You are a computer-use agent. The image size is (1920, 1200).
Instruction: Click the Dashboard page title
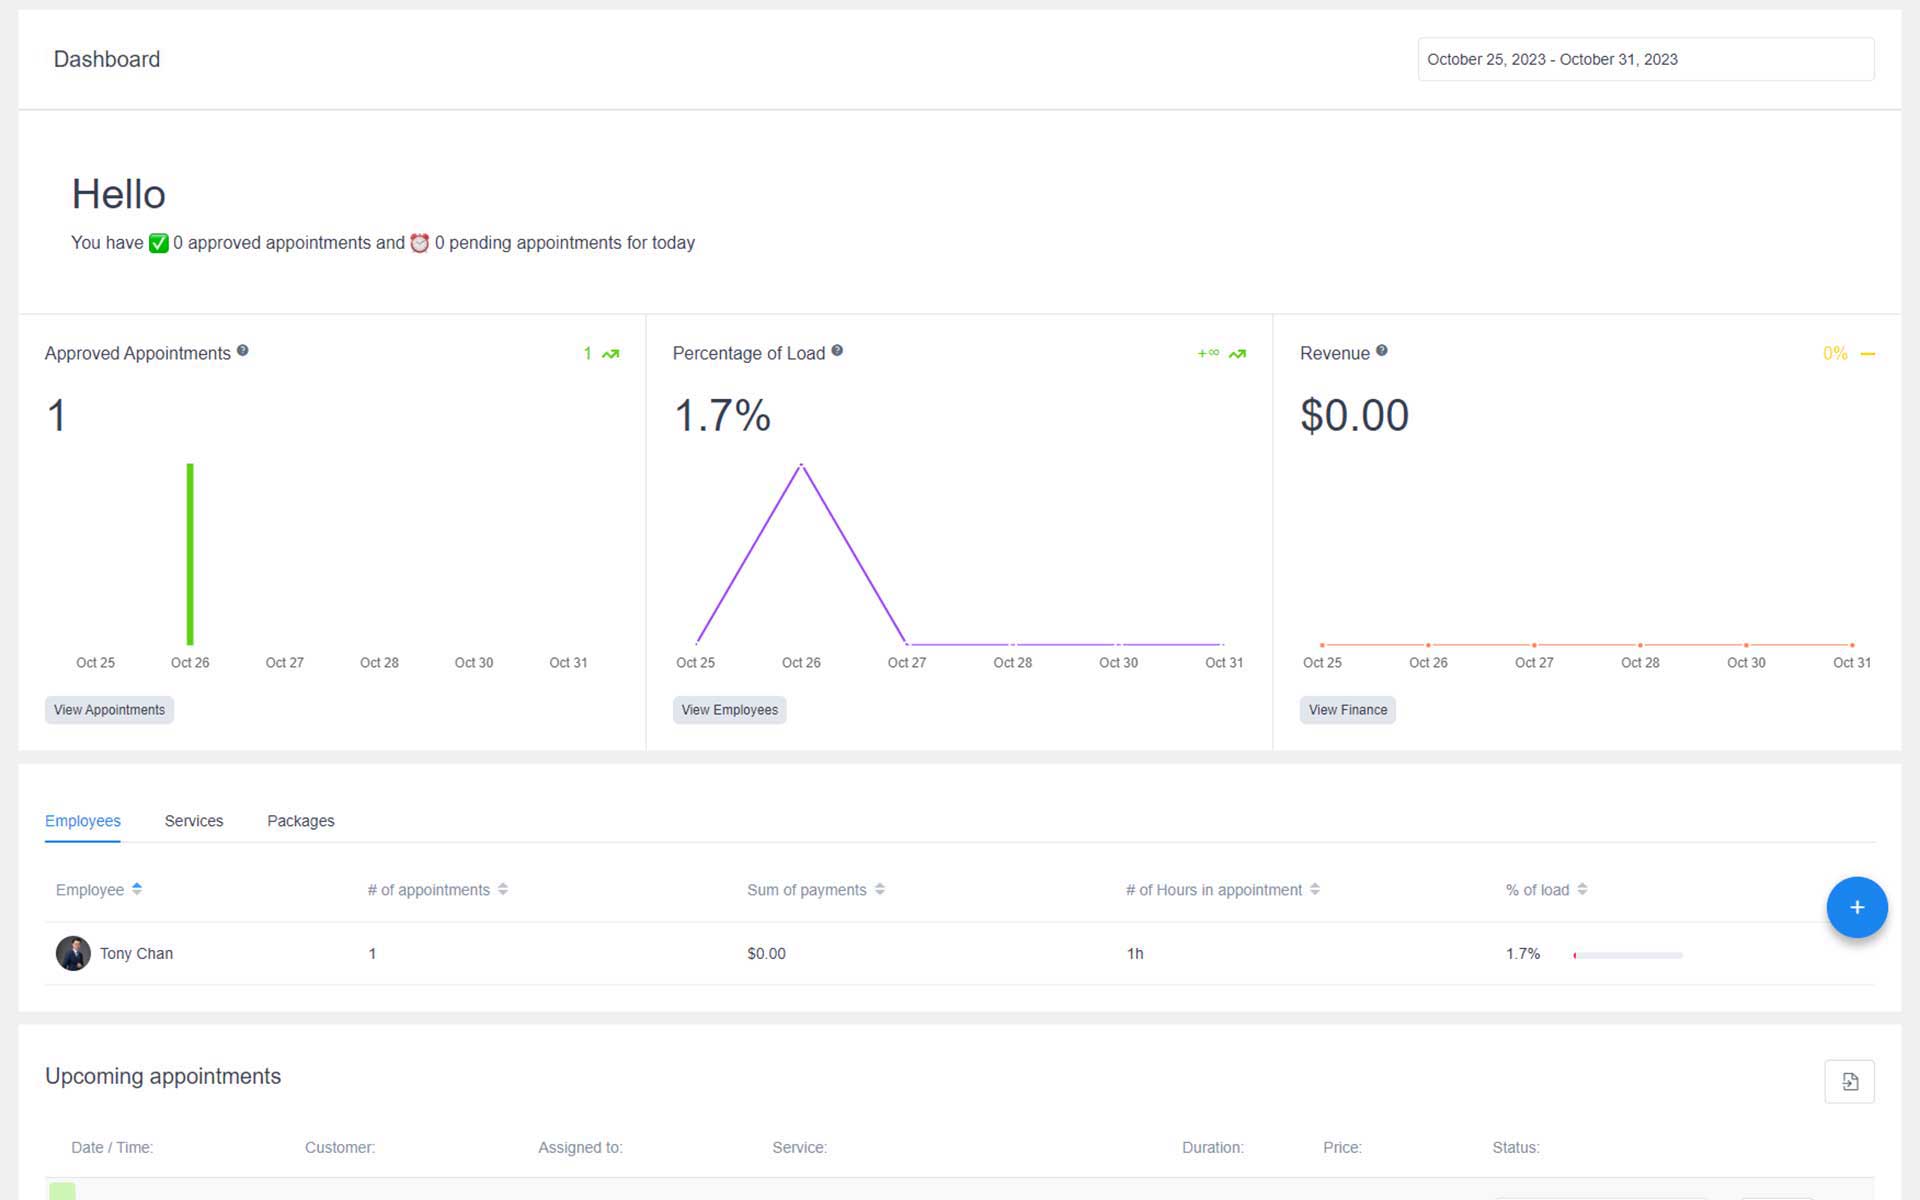(x=107, y=59)
